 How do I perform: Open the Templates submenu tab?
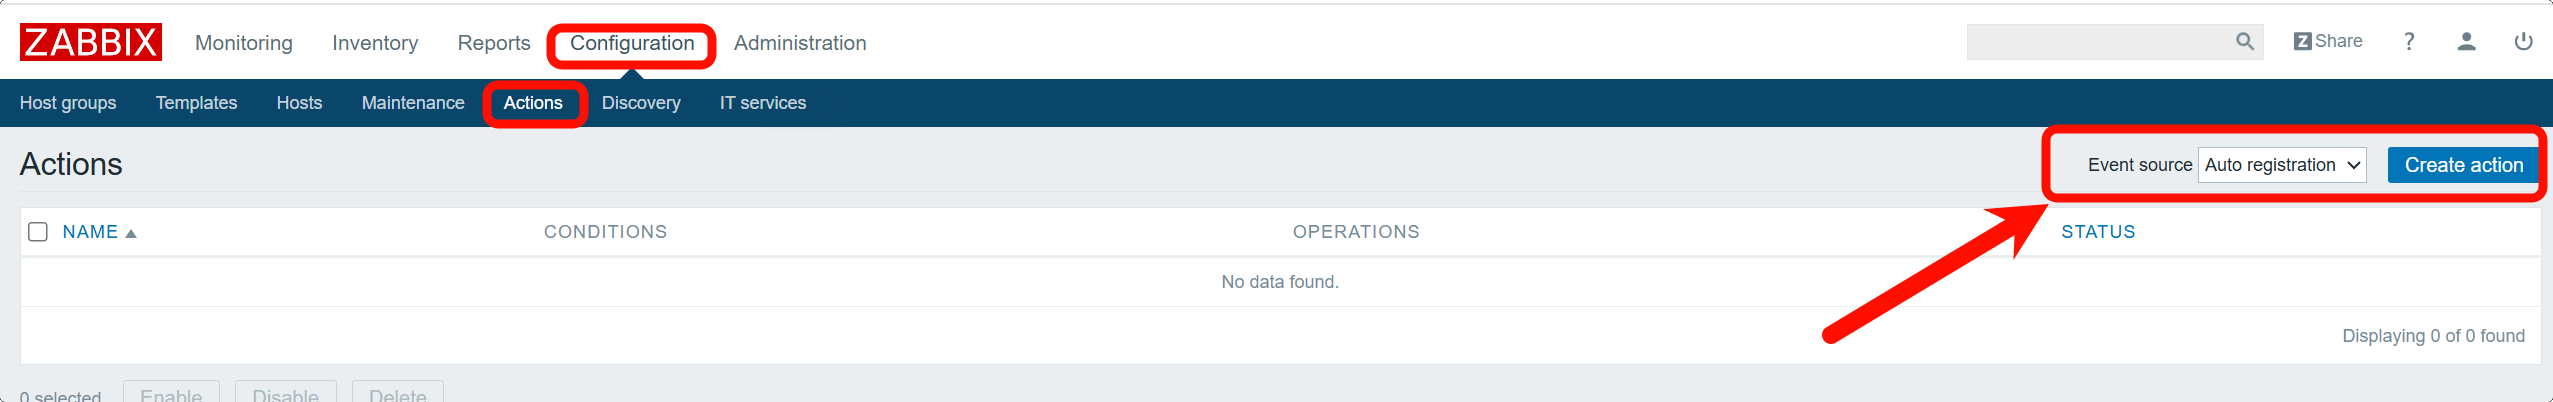[x=196, y=103]
